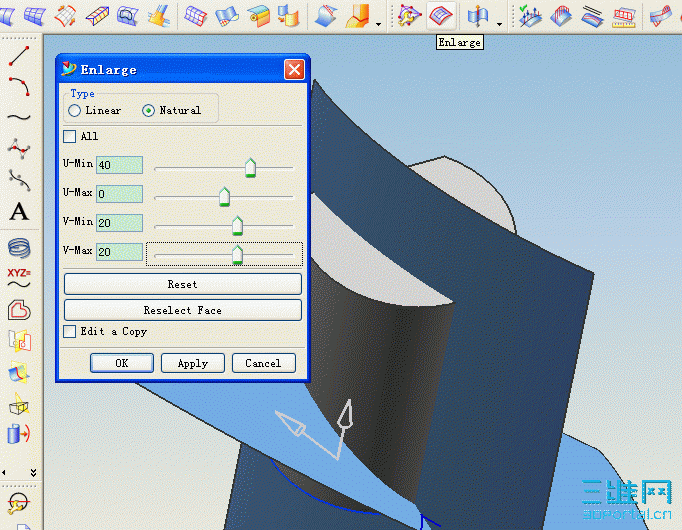Image resolution: width=682 pixels, height=530 pixels.
Task: Click the blue folded Trim and Extend icon
Action: click(326, 16)
